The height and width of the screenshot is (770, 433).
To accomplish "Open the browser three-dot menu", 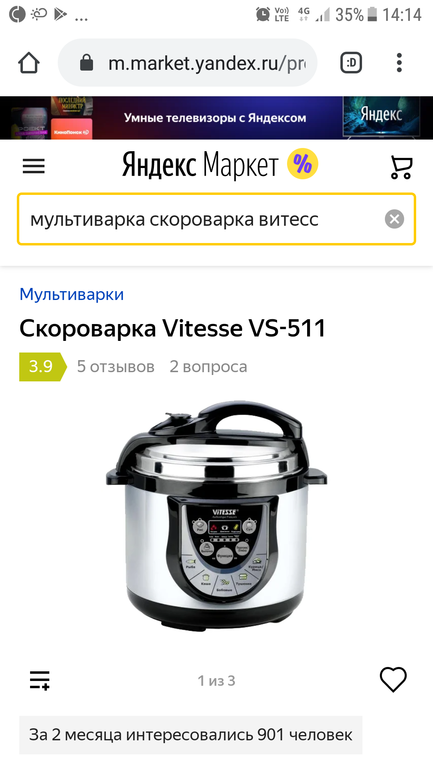I will [399, 63].
